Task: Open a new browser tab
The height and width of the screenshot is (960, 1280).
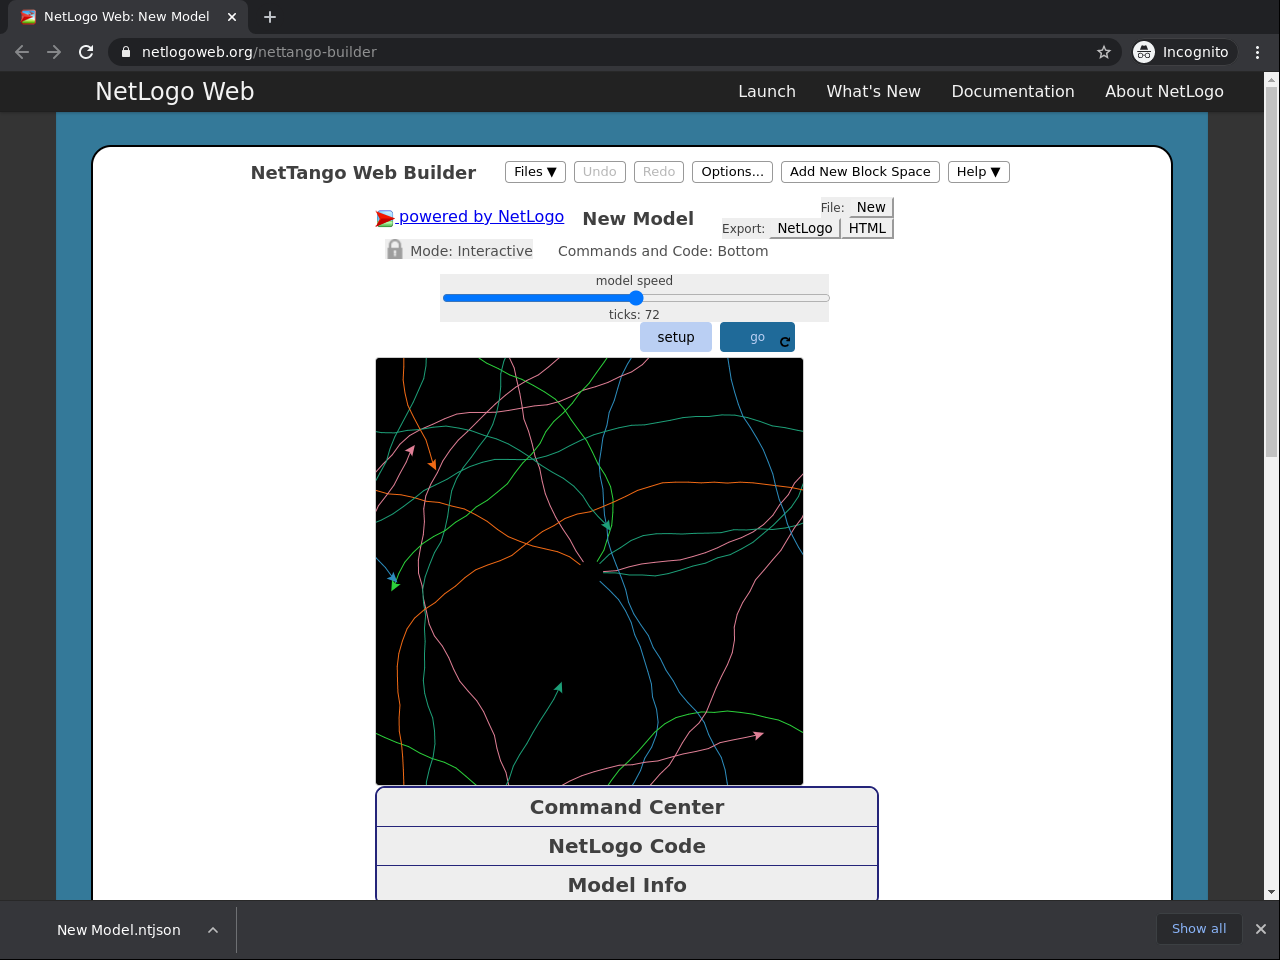Action: coord(270,17)
